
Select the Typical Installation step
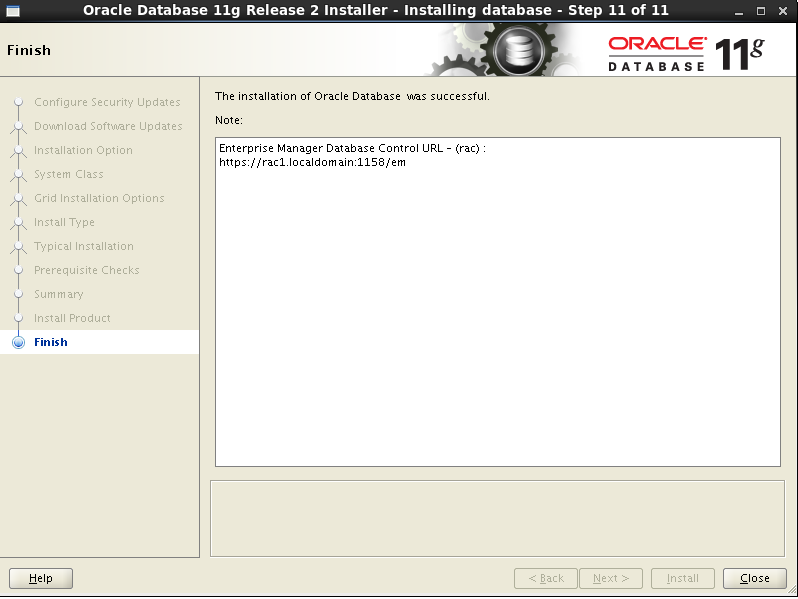(84, 246)
